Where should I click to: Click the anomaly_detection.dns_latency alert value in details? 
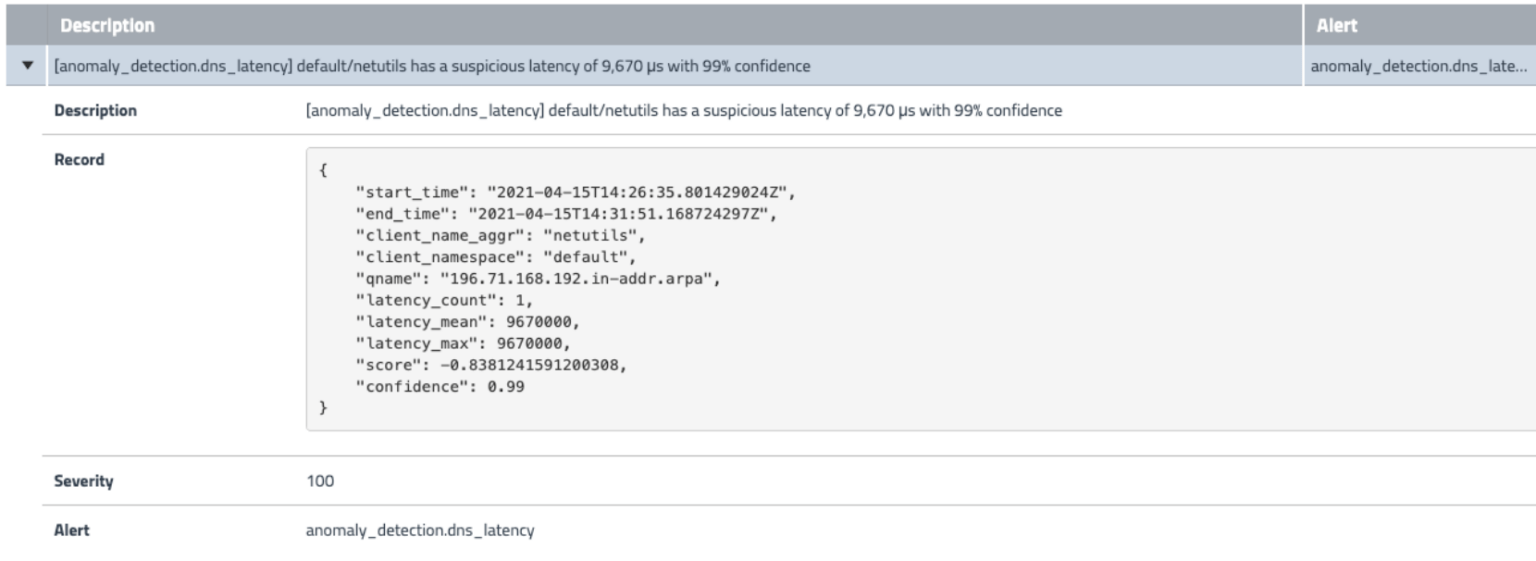coord(419,530)
